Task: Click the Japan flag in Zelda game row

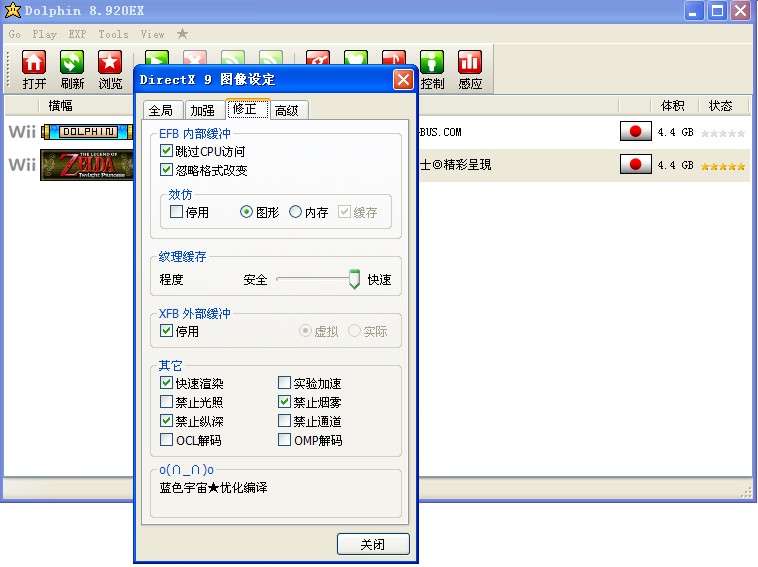Action: point(635,164)
